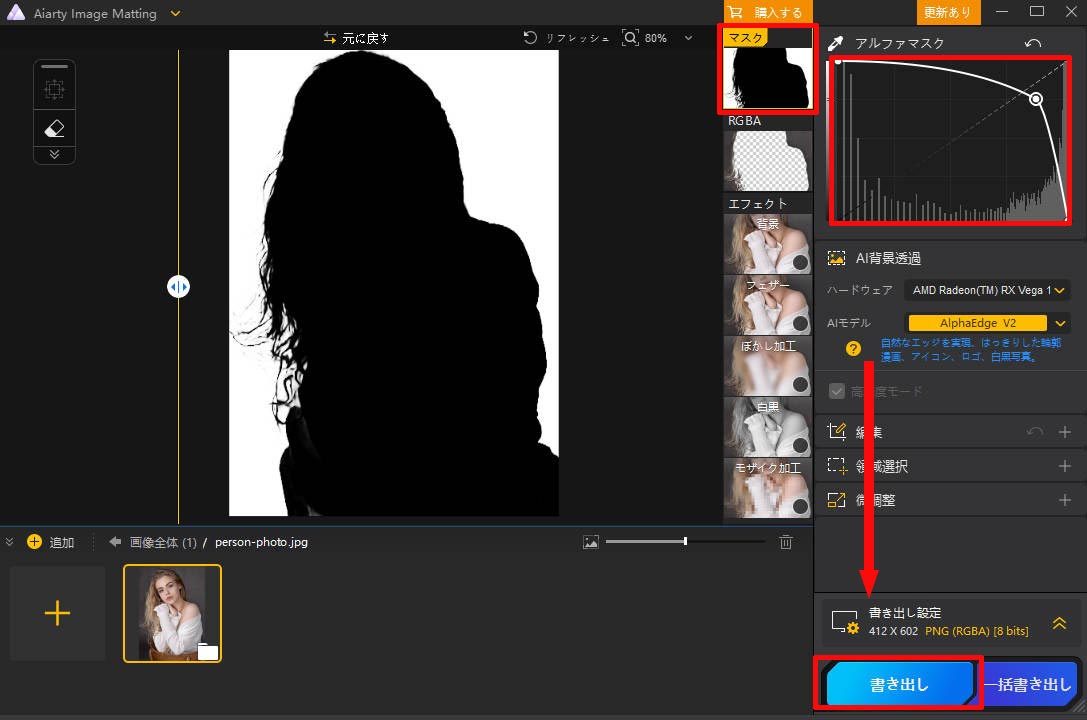Click the trash icon in the image strip
The height and width of the screenshot is (720, 1087).
[786, 542]
